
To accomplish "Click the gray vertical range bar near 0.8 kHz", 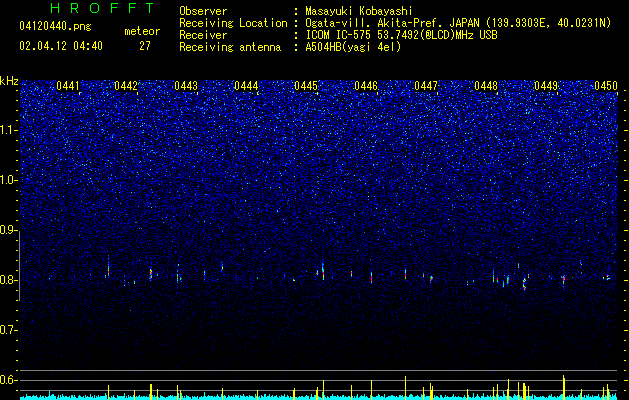I will [20, 268].
